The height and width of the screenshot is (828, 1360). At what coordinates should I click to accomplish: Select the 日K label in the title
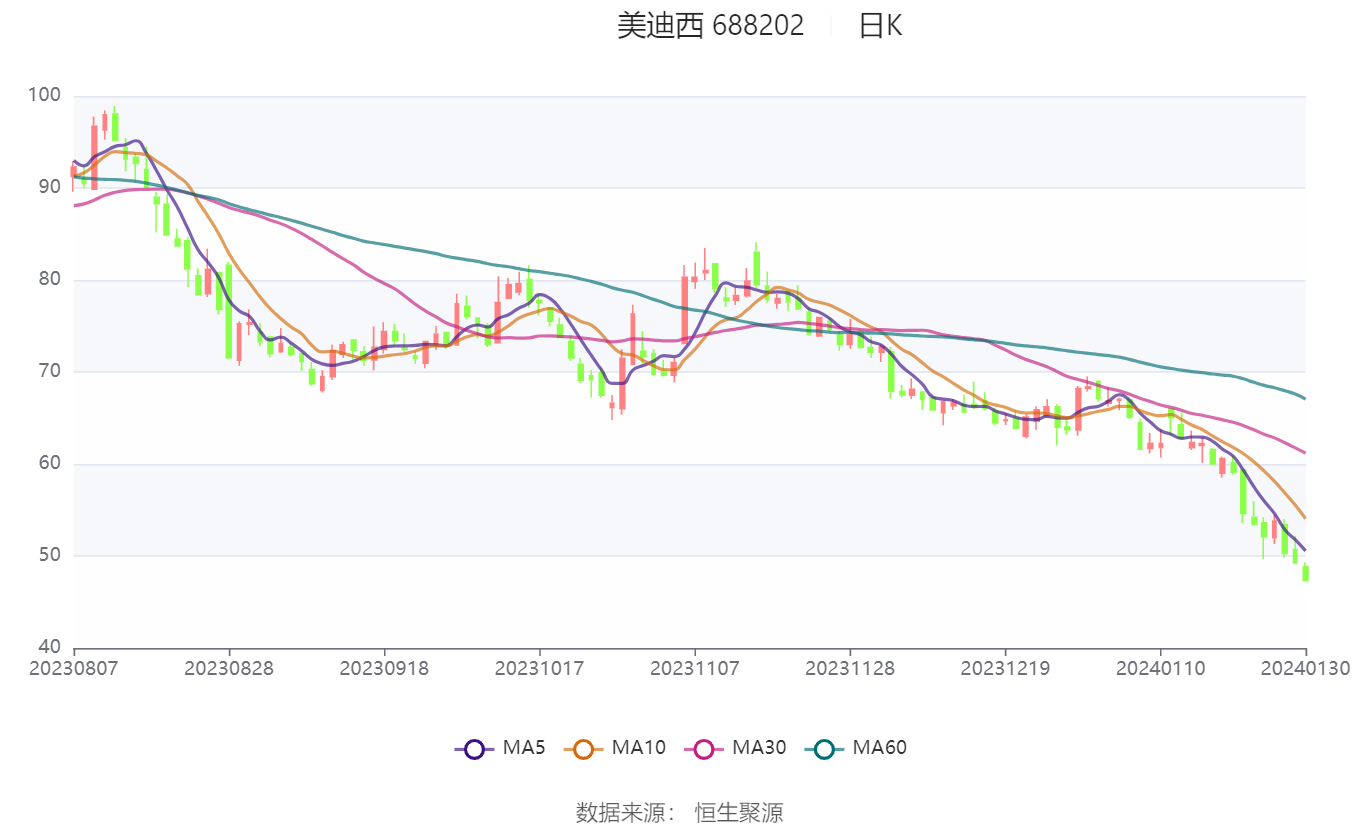click(880, 26)
